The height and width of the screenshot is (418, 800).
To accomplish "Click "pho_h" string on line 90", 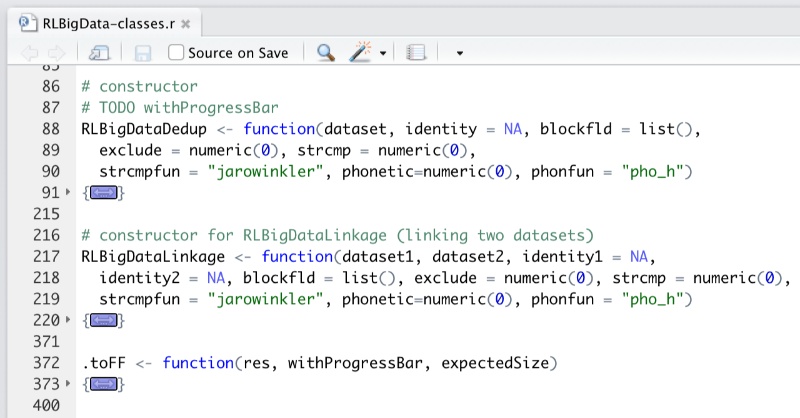I will 653,171.
